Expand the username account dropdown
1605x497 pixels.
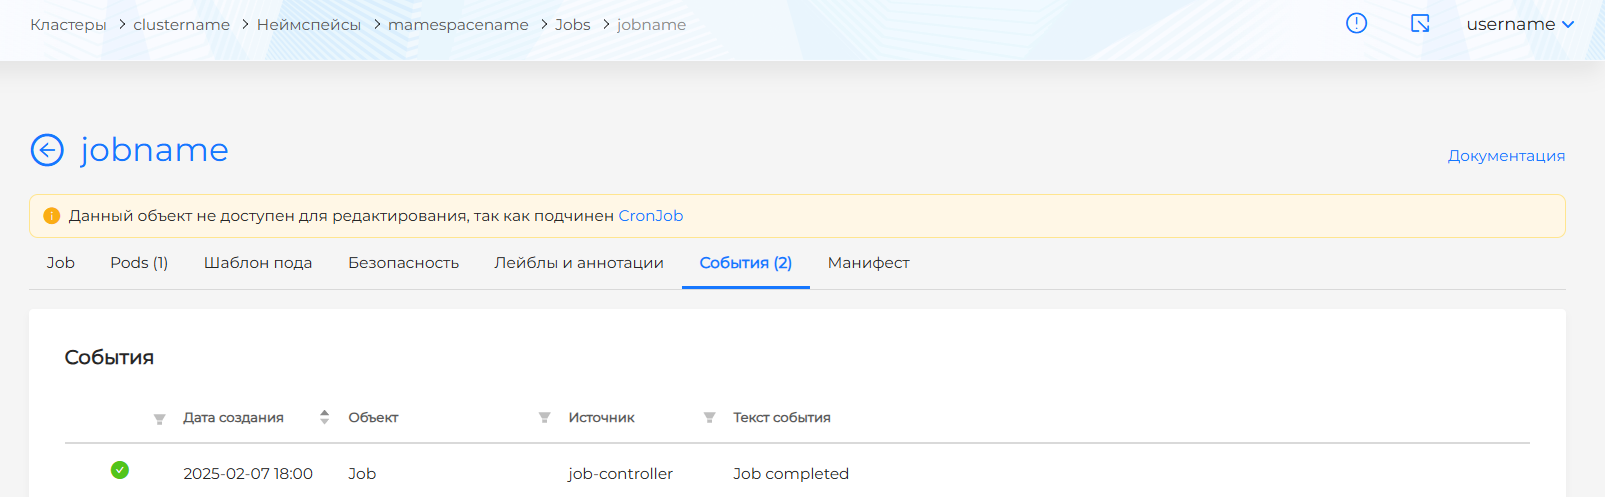click(1519, 24)
